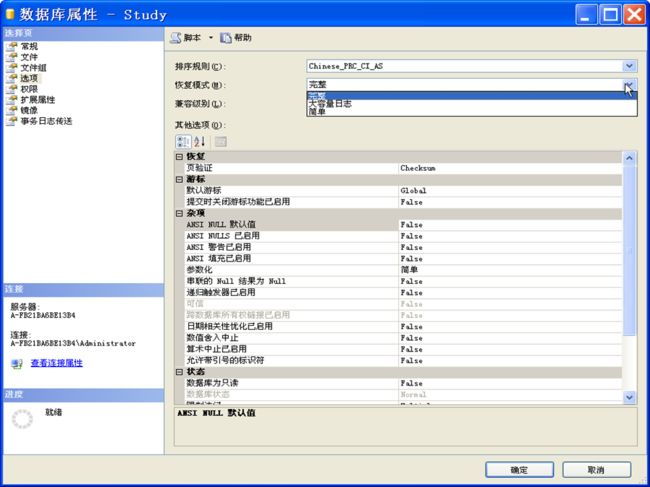Click the 确定 button
The width and height of the screenshot is (650, 487).
pos(519,470)
